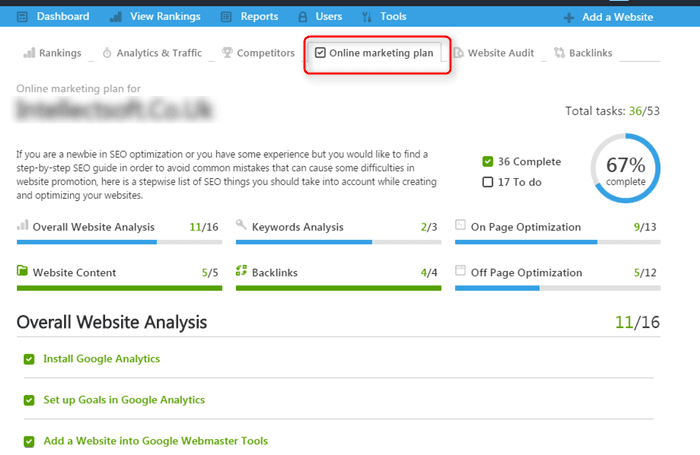Click the Tools wrench icon
Image resolution: width=700 pixels, height=455 pixels.
pyautogui.click(x=367, y=17)
